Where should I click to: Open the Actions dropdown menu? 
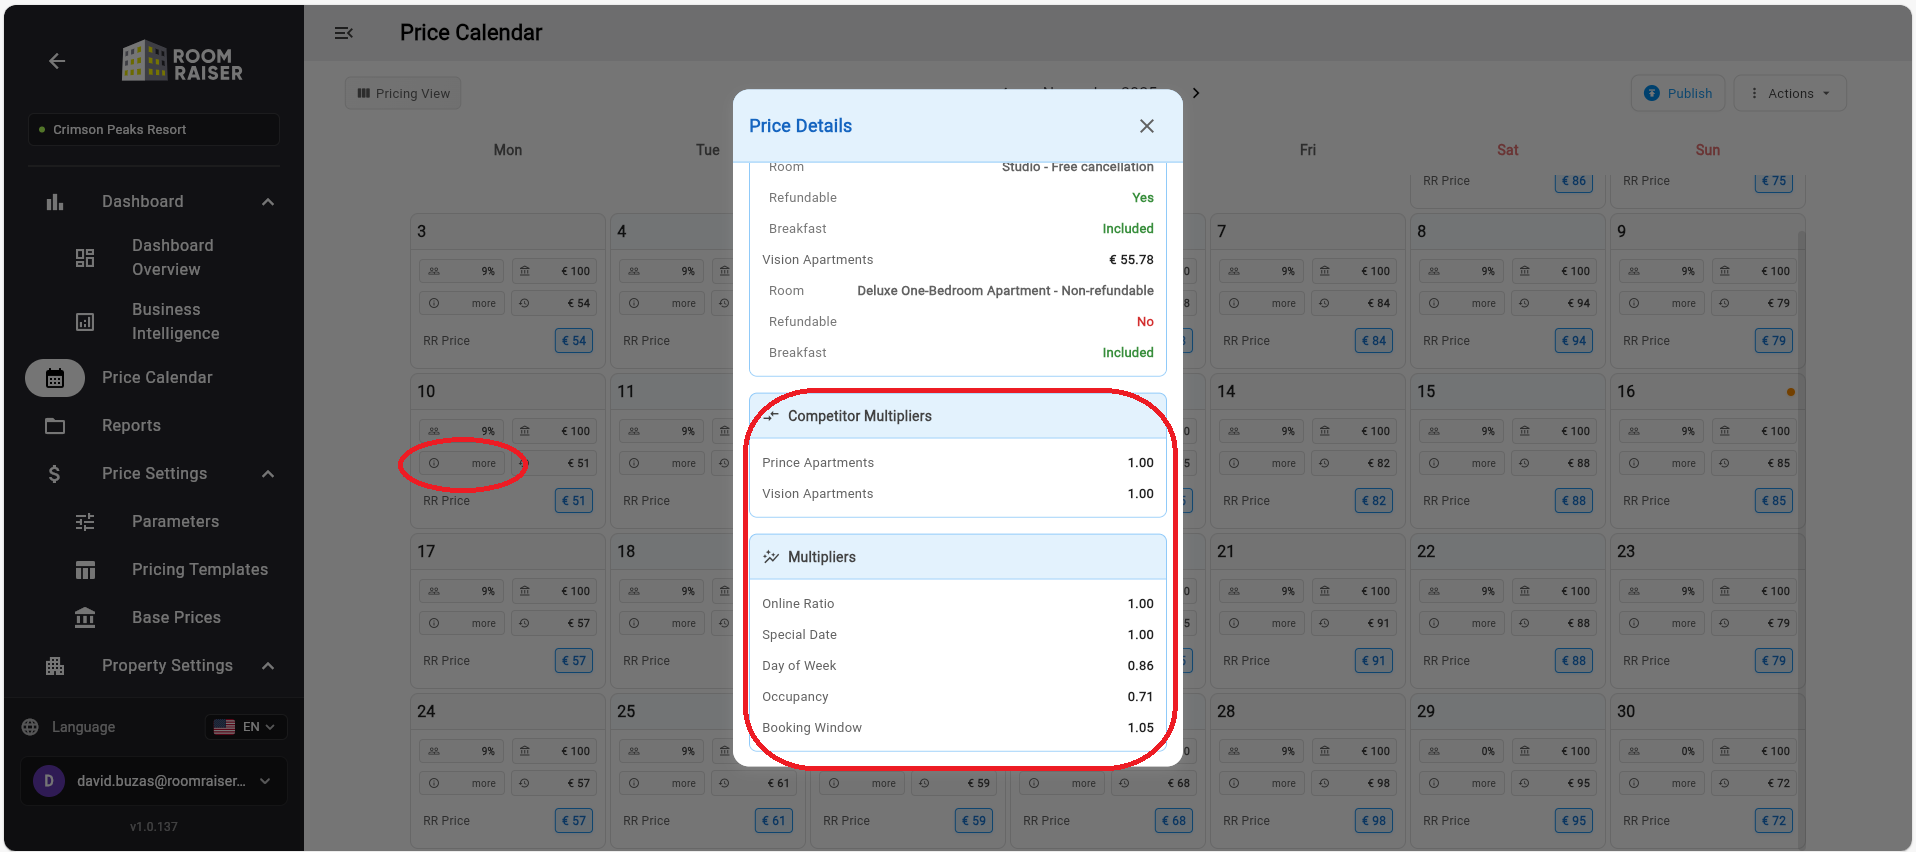(x=1789, y=94)
